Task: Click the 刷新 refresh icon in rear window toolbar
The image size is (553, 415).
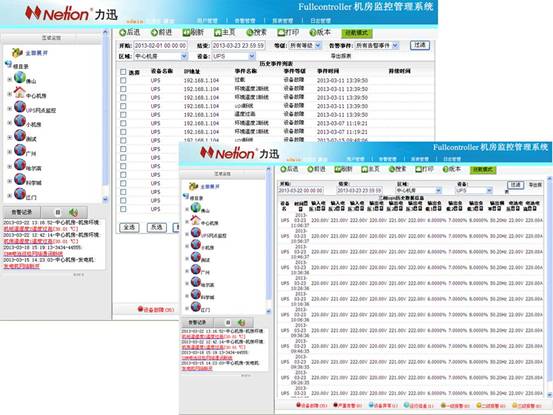Action: click(x=186, y=33)
